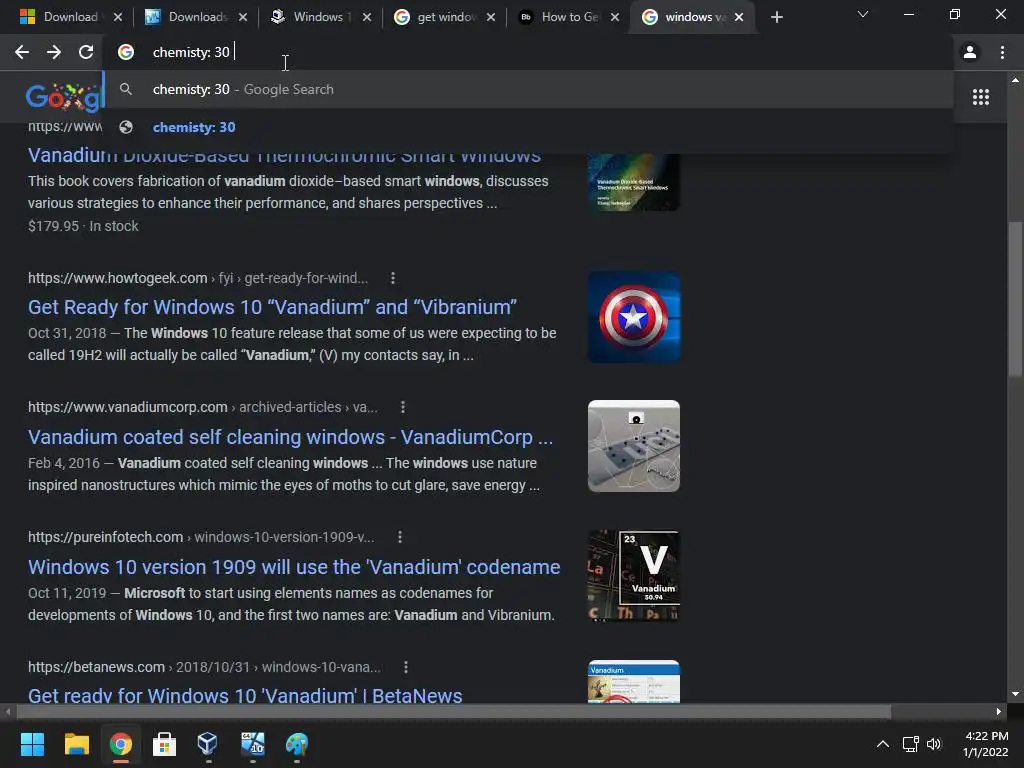This screenshot has height=768, width=1024.
Task: Close the 'How to Ge' tab
Action: coord(615,17)
